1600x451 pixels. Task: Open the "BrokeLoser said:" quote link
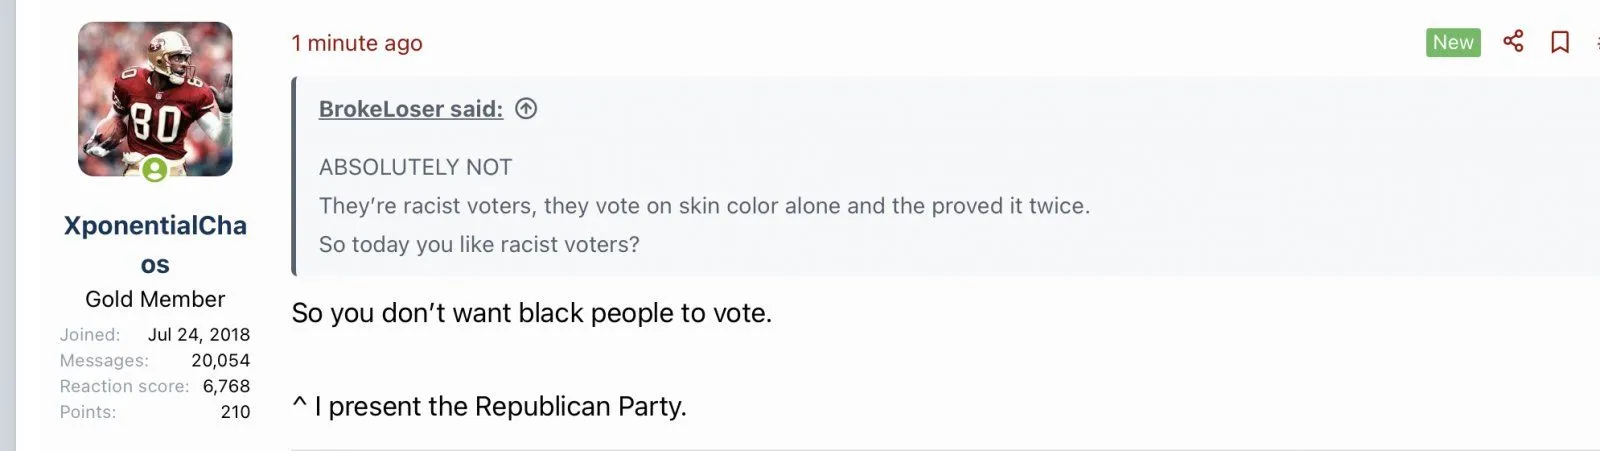tap(410, 109)
